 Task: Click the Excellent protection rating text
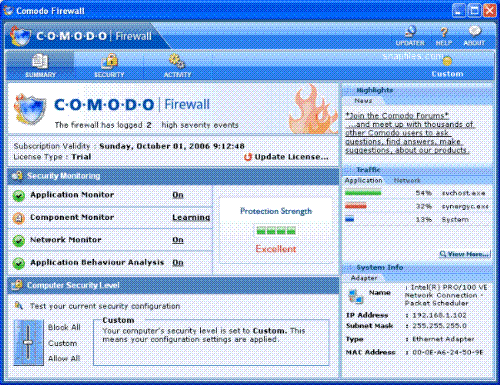point(276,249)
